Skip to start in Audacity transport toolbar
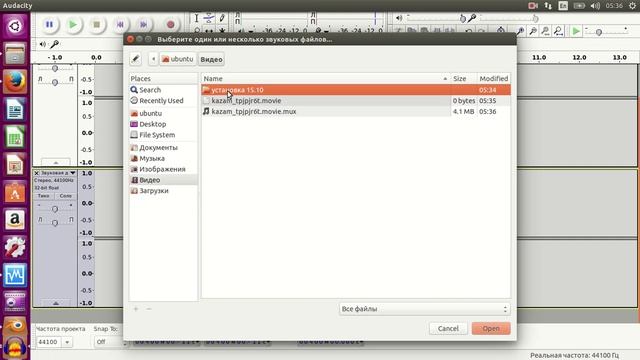This screenshot has width=640, height=360. point(120,24)
